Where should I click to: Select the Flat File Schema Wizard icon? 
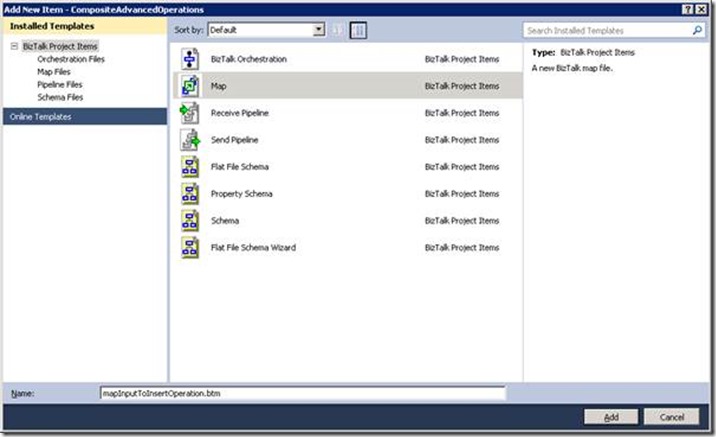click(190, 247)
